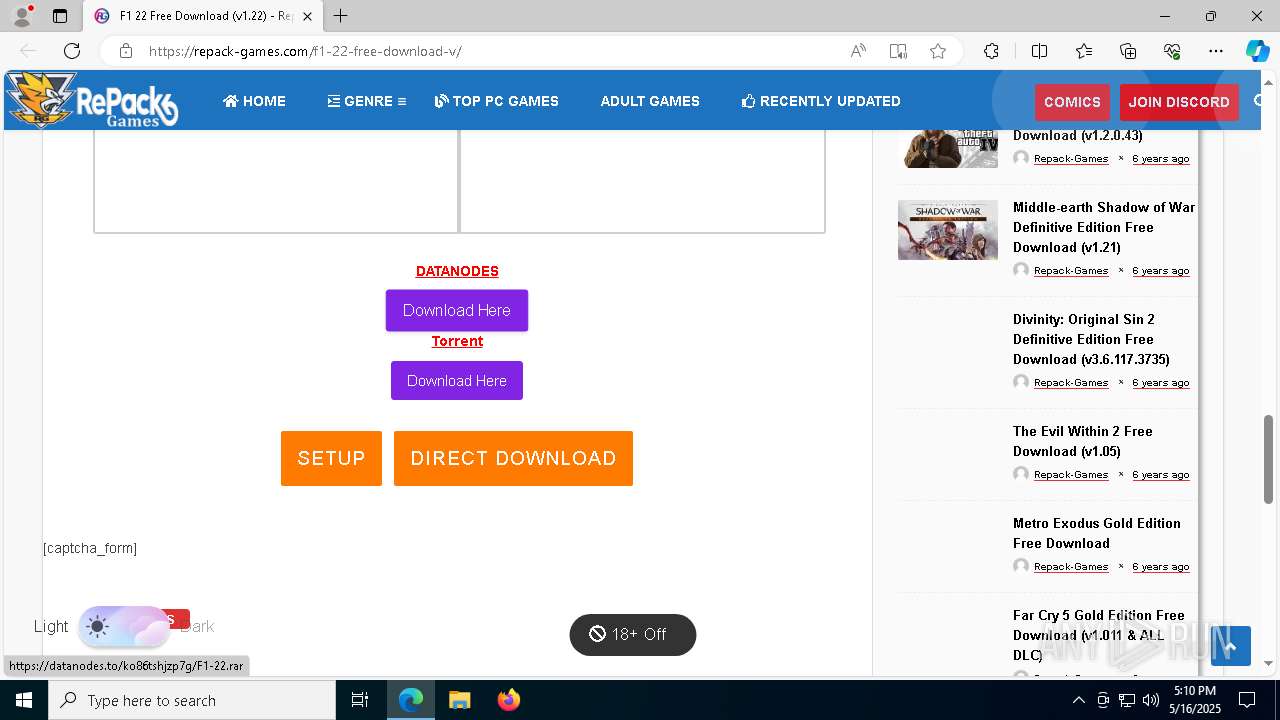This screenshot has height=720, width=1280.
Task: Open Favorites list icon
Action: (1084, 51)
